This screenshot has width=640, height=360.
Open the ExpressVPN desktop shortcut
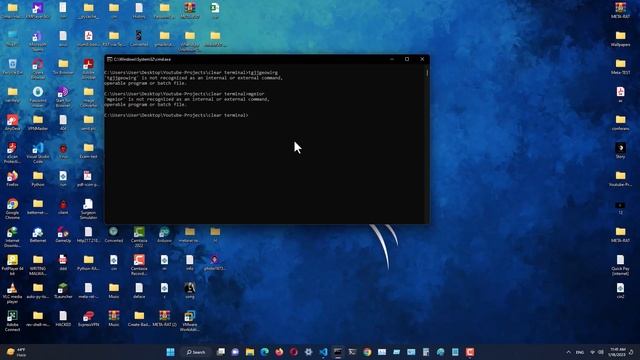[x=88, y=318]
